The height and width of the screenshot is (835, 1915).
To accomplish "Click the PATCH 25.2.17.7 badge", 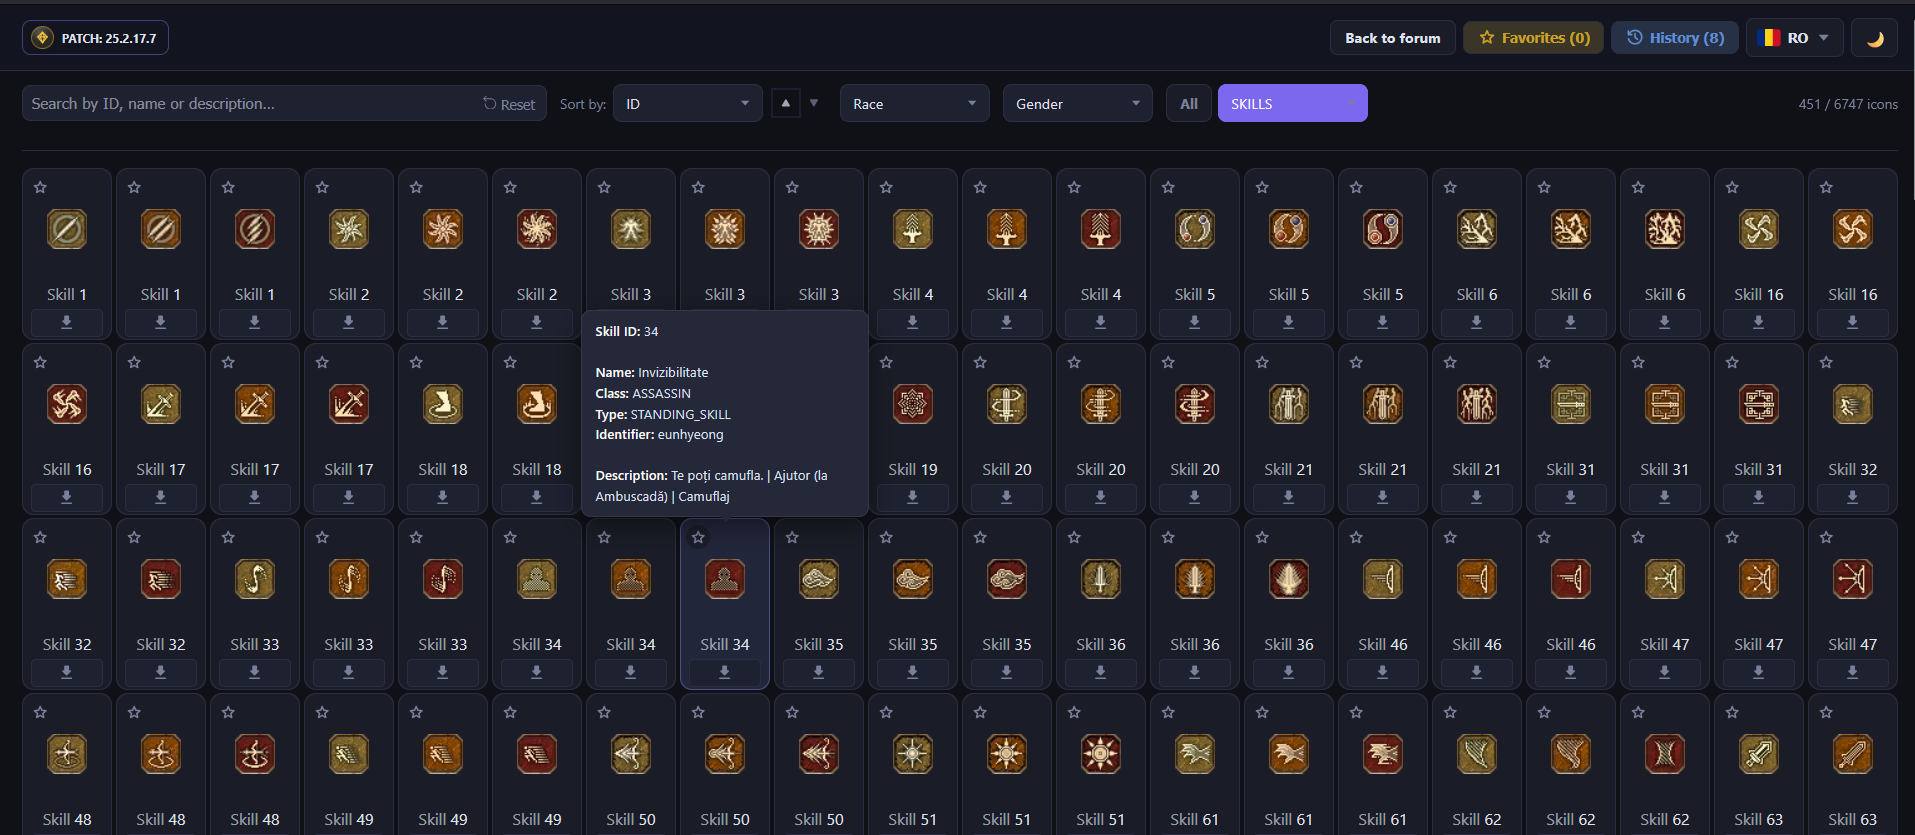I will click(96, 38).
